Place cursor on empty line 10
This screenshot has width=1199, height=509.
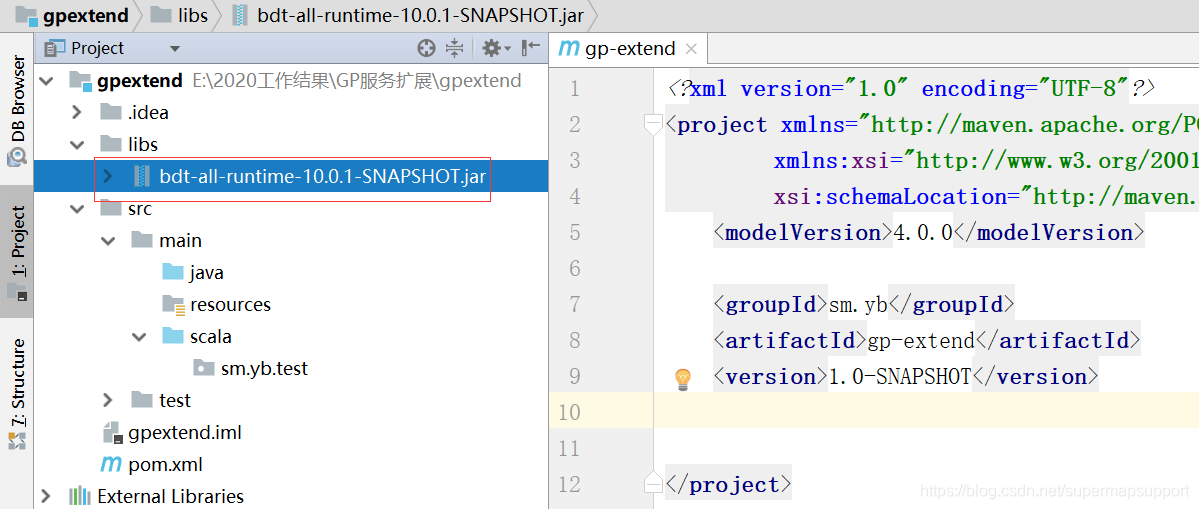pos(926,413)
